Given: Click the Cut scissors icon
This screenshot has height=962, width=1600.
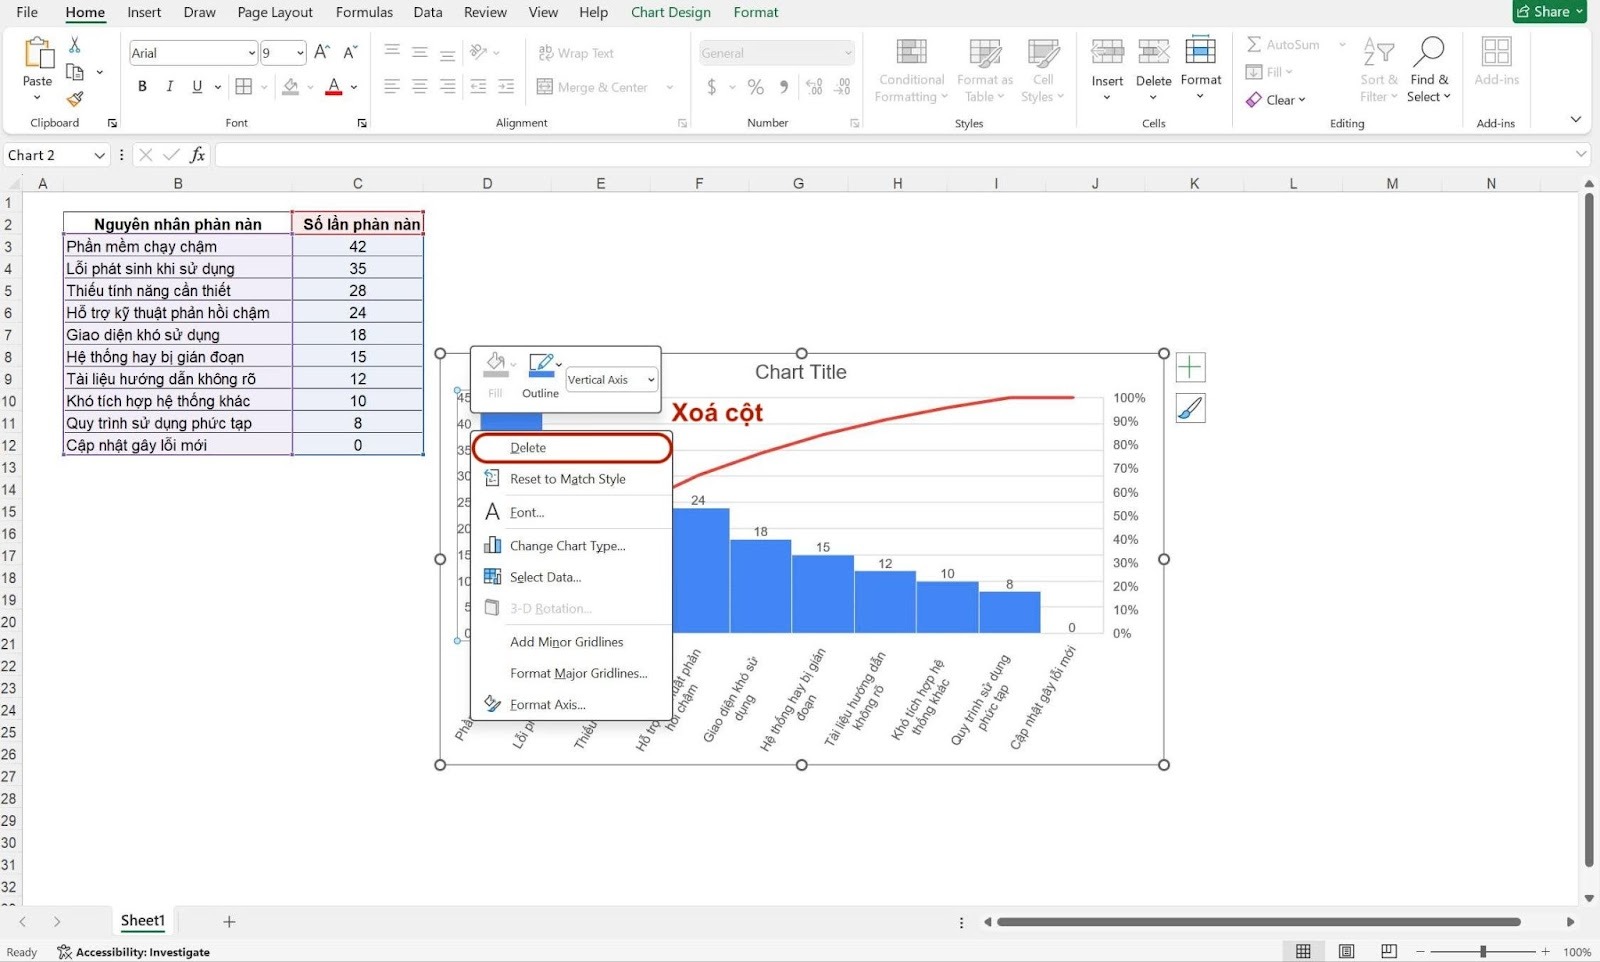Looking at the screenshot, I should (x=75, y=46).
